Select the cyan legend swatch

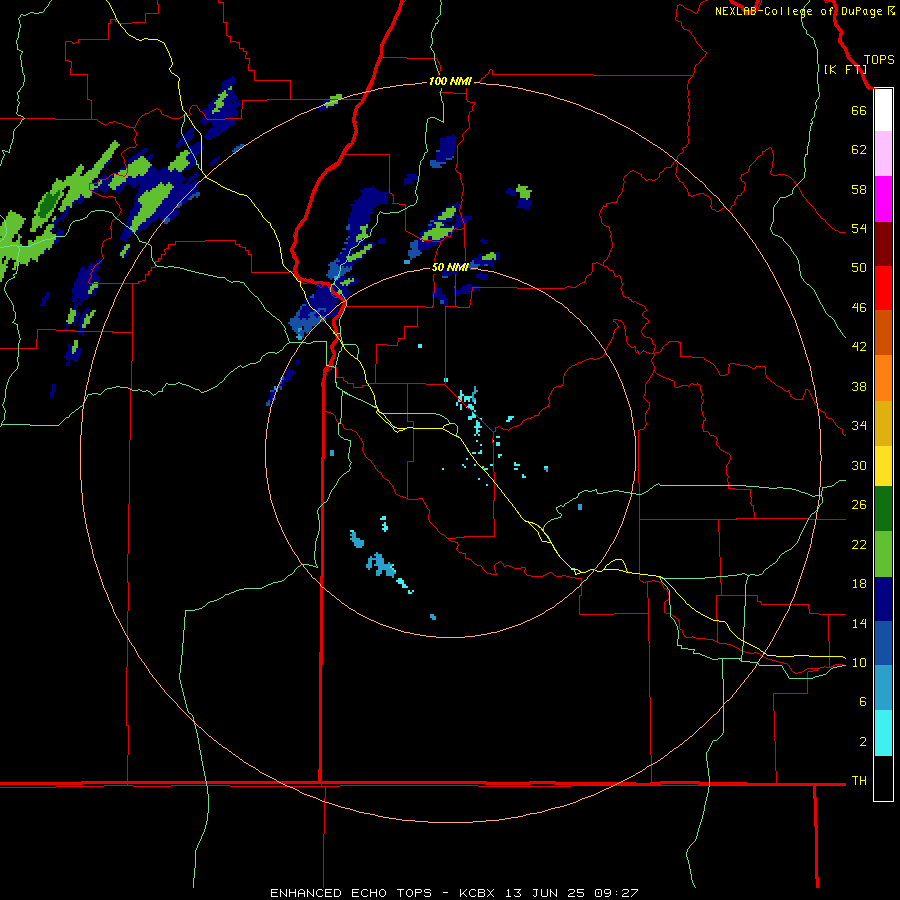click(883, 733)
